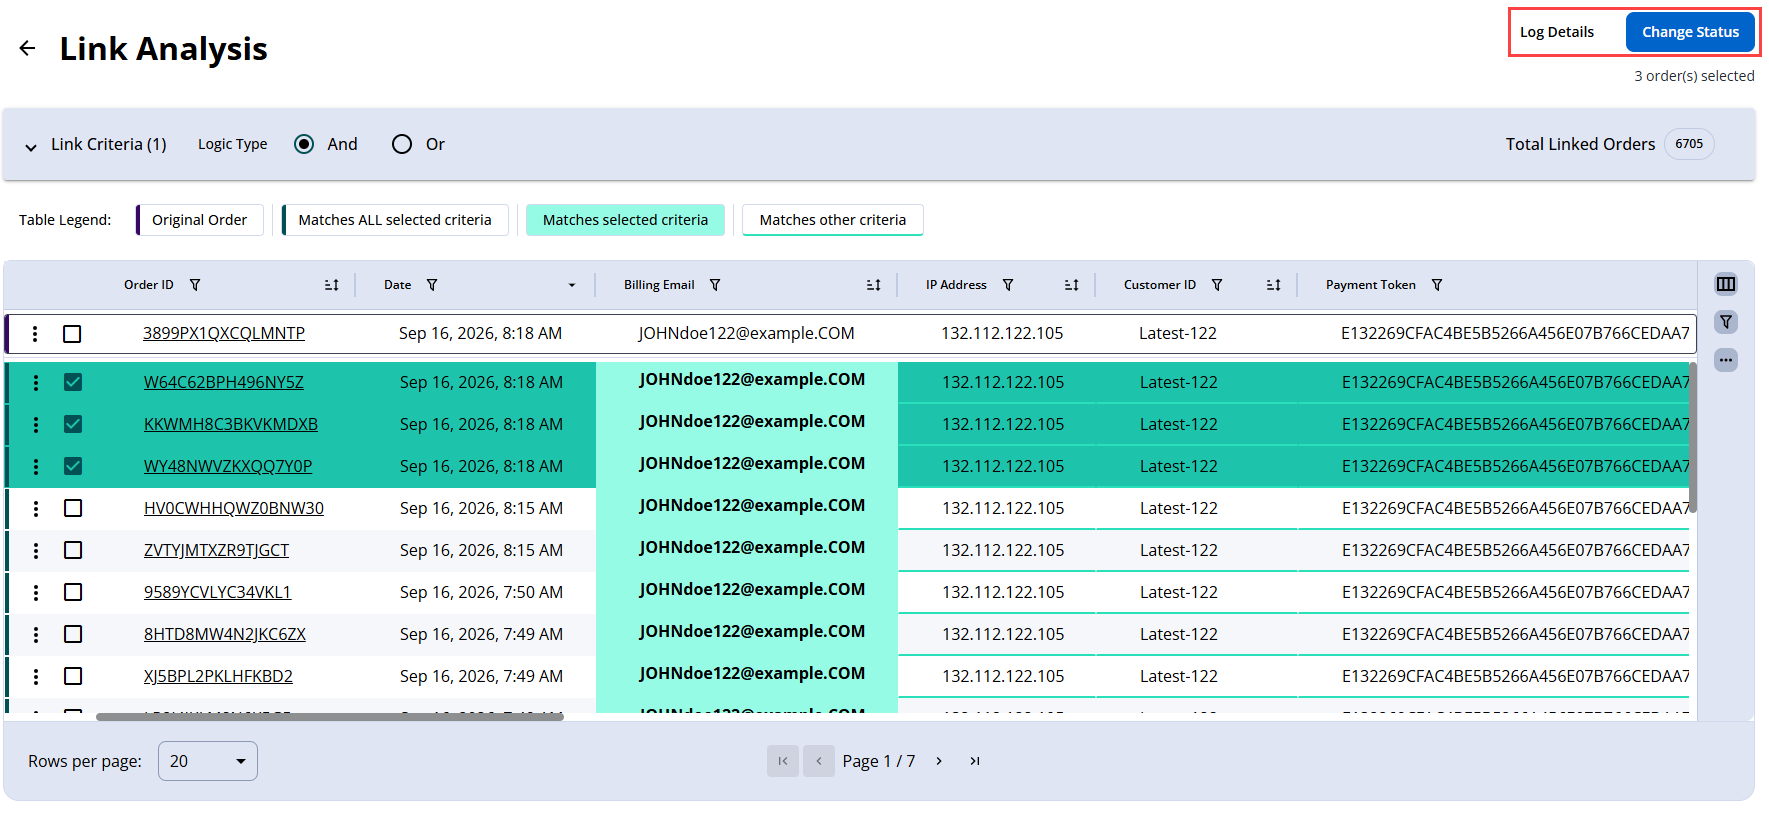Open row menu for order 3899PX1QXCQLMNTP

pos(35,334)
